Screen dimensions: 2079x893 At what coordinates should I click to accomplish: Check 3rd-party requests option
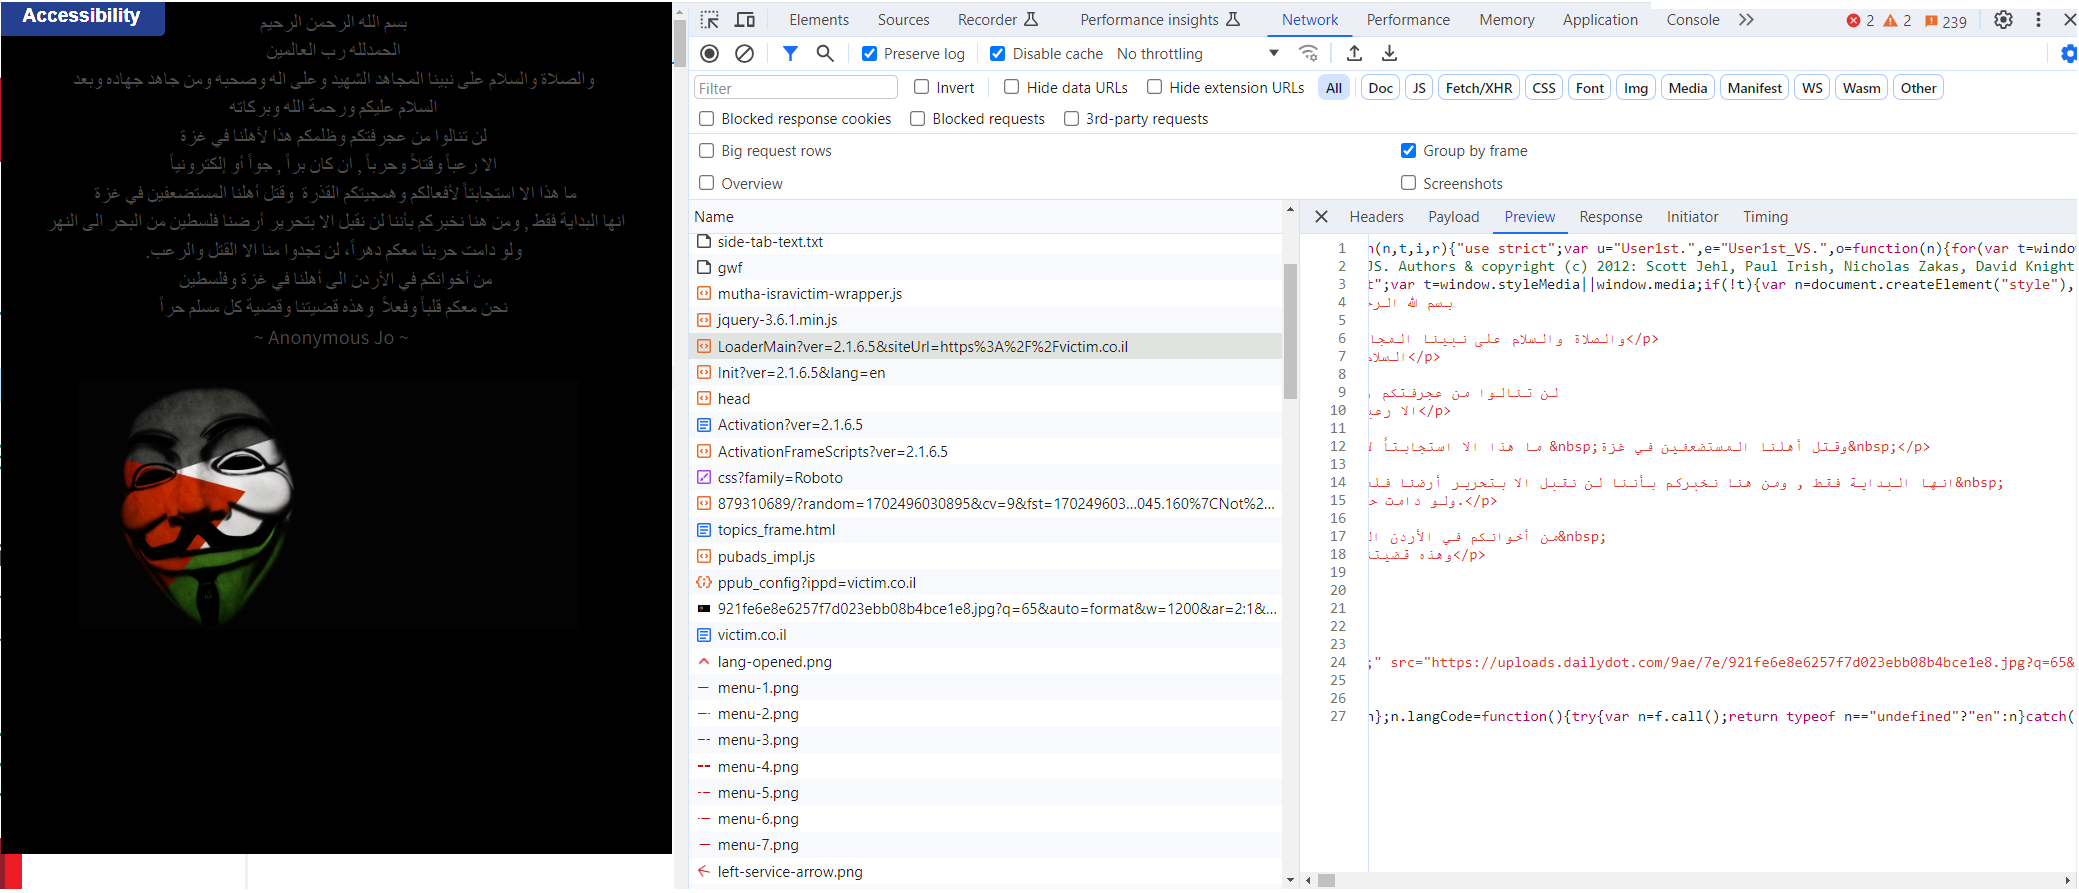[1072, 119]
